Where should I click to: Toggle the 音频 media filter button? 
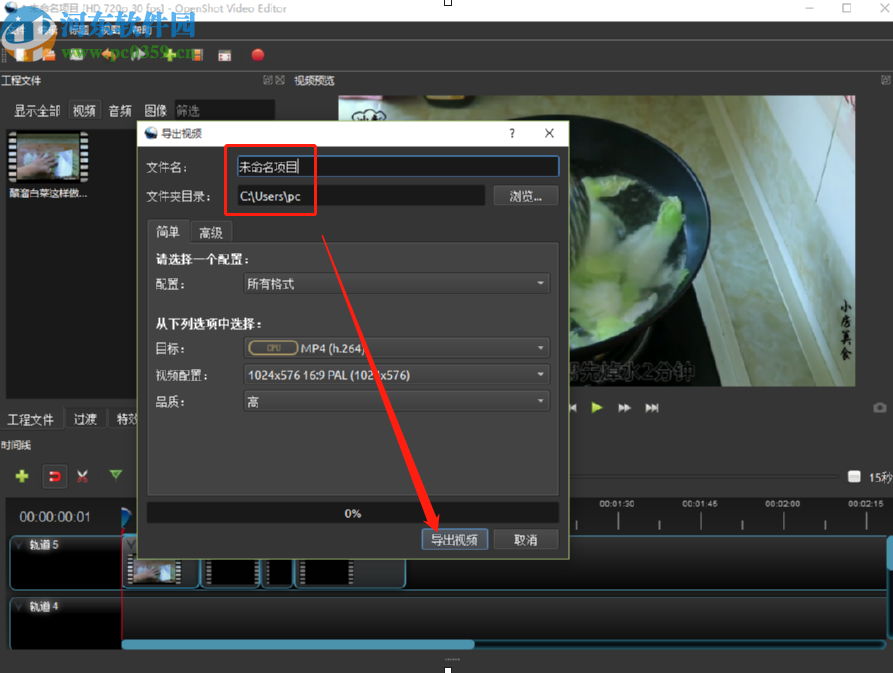119,110
